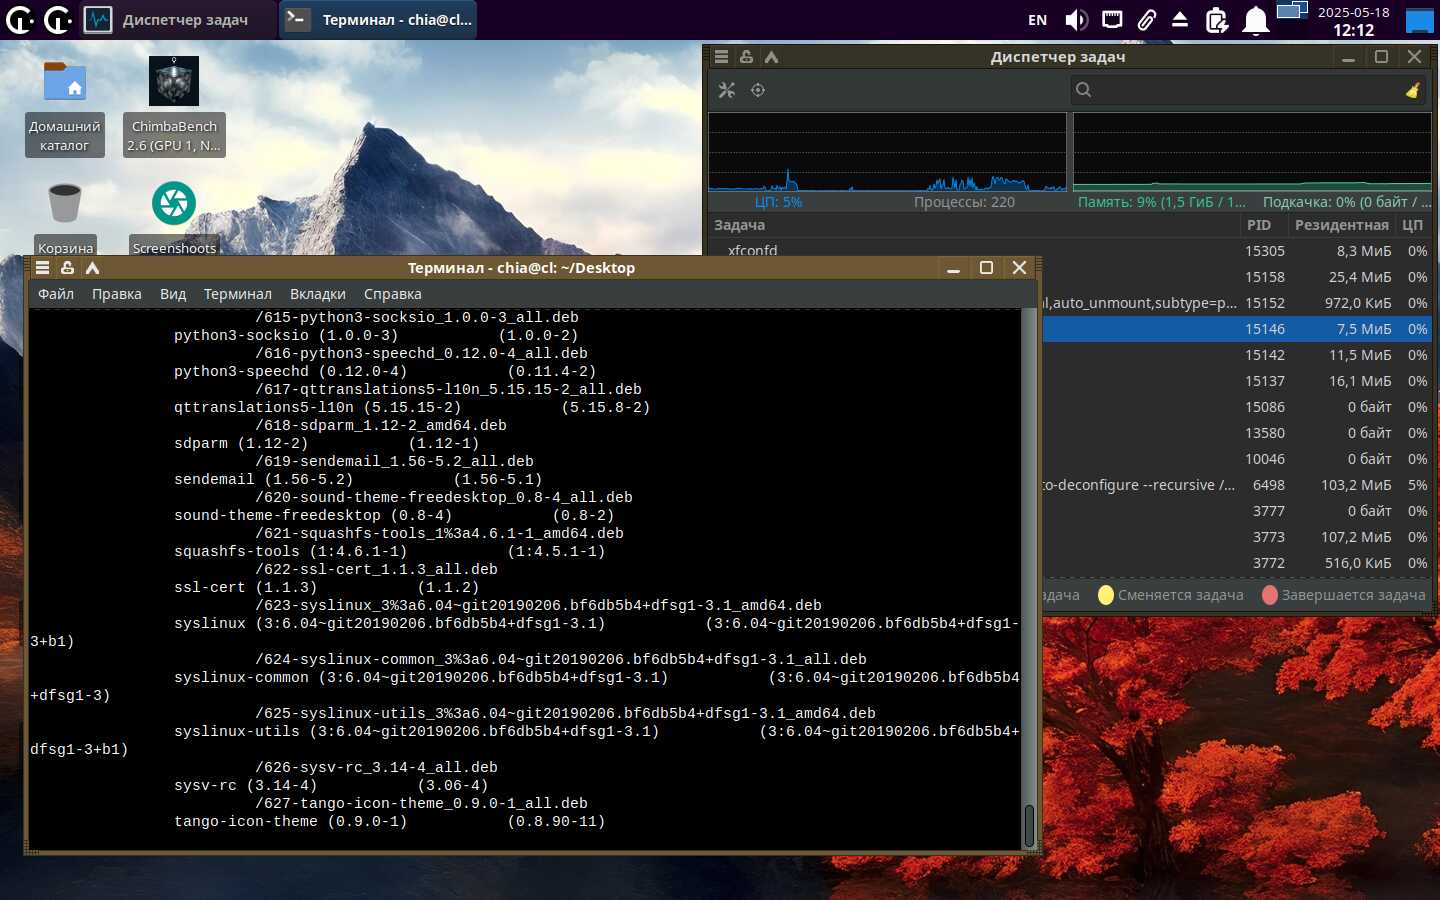Viewport: 1440px width, 900px height.
Task: Sort processes by the Резидентная column header
Action: coord(1342,225)
